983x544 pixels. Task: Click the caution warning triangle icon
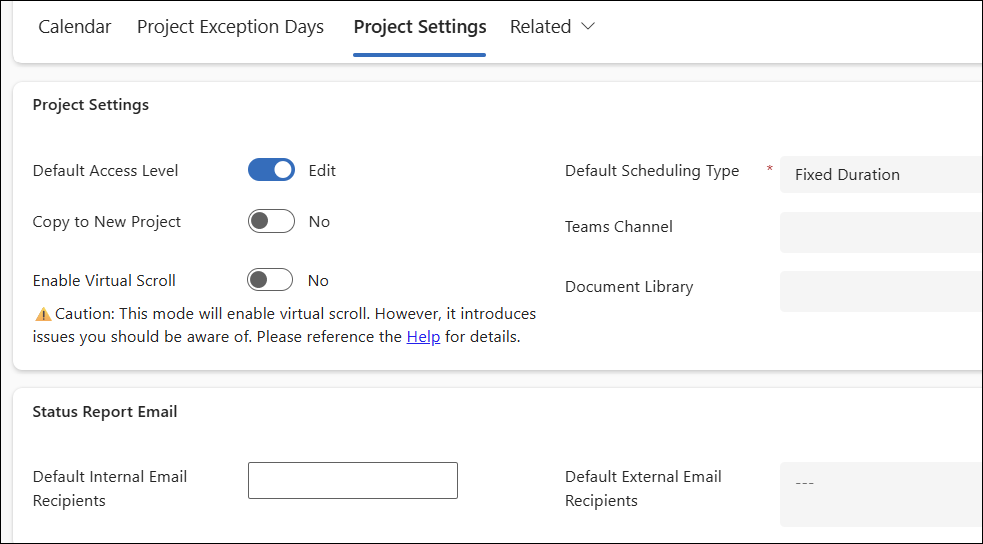pos(43,314)
